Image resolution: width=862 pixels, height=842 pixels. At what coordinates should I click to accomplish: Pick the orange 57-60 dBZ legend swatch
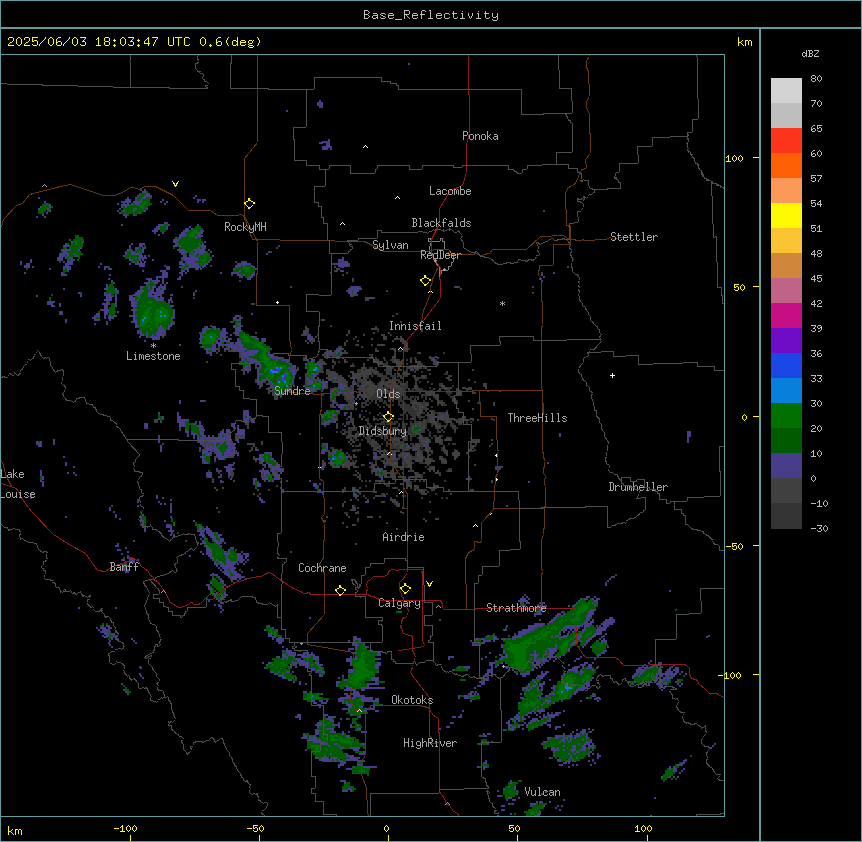(786, 165)
